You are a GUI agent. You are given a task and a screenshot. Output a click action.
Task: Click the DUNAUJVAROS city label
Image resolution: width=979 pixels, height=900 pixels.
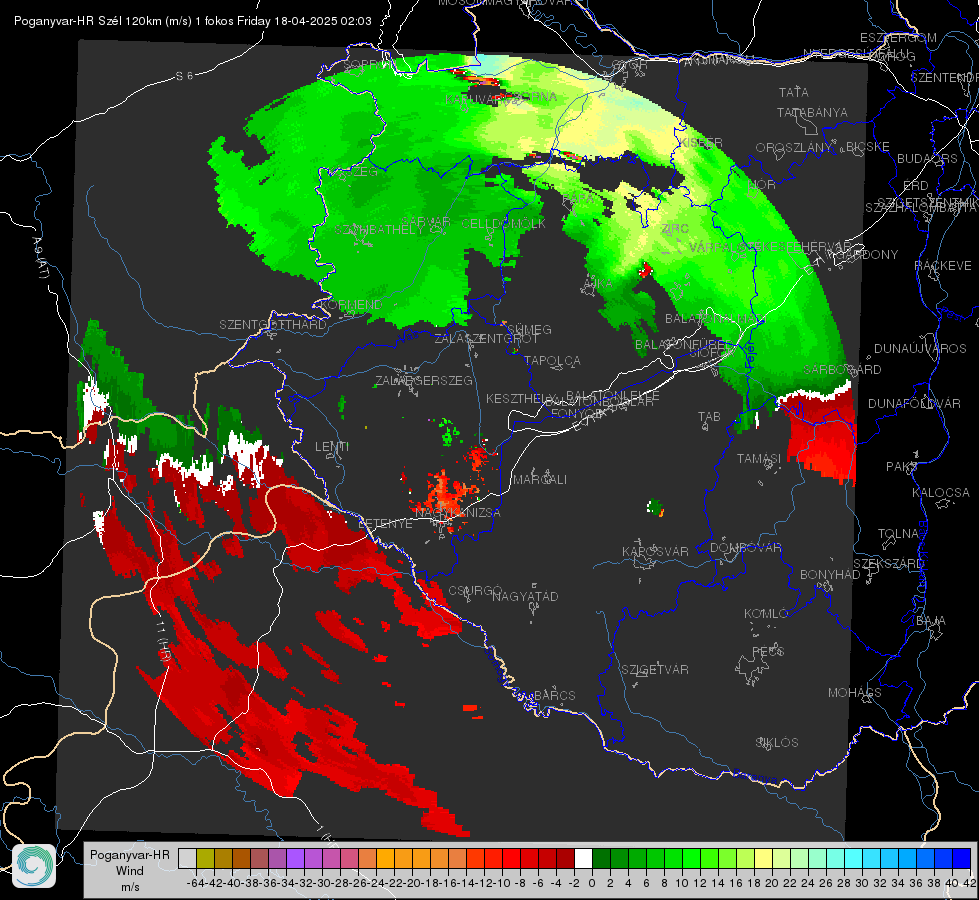click(x=920, y=349)
